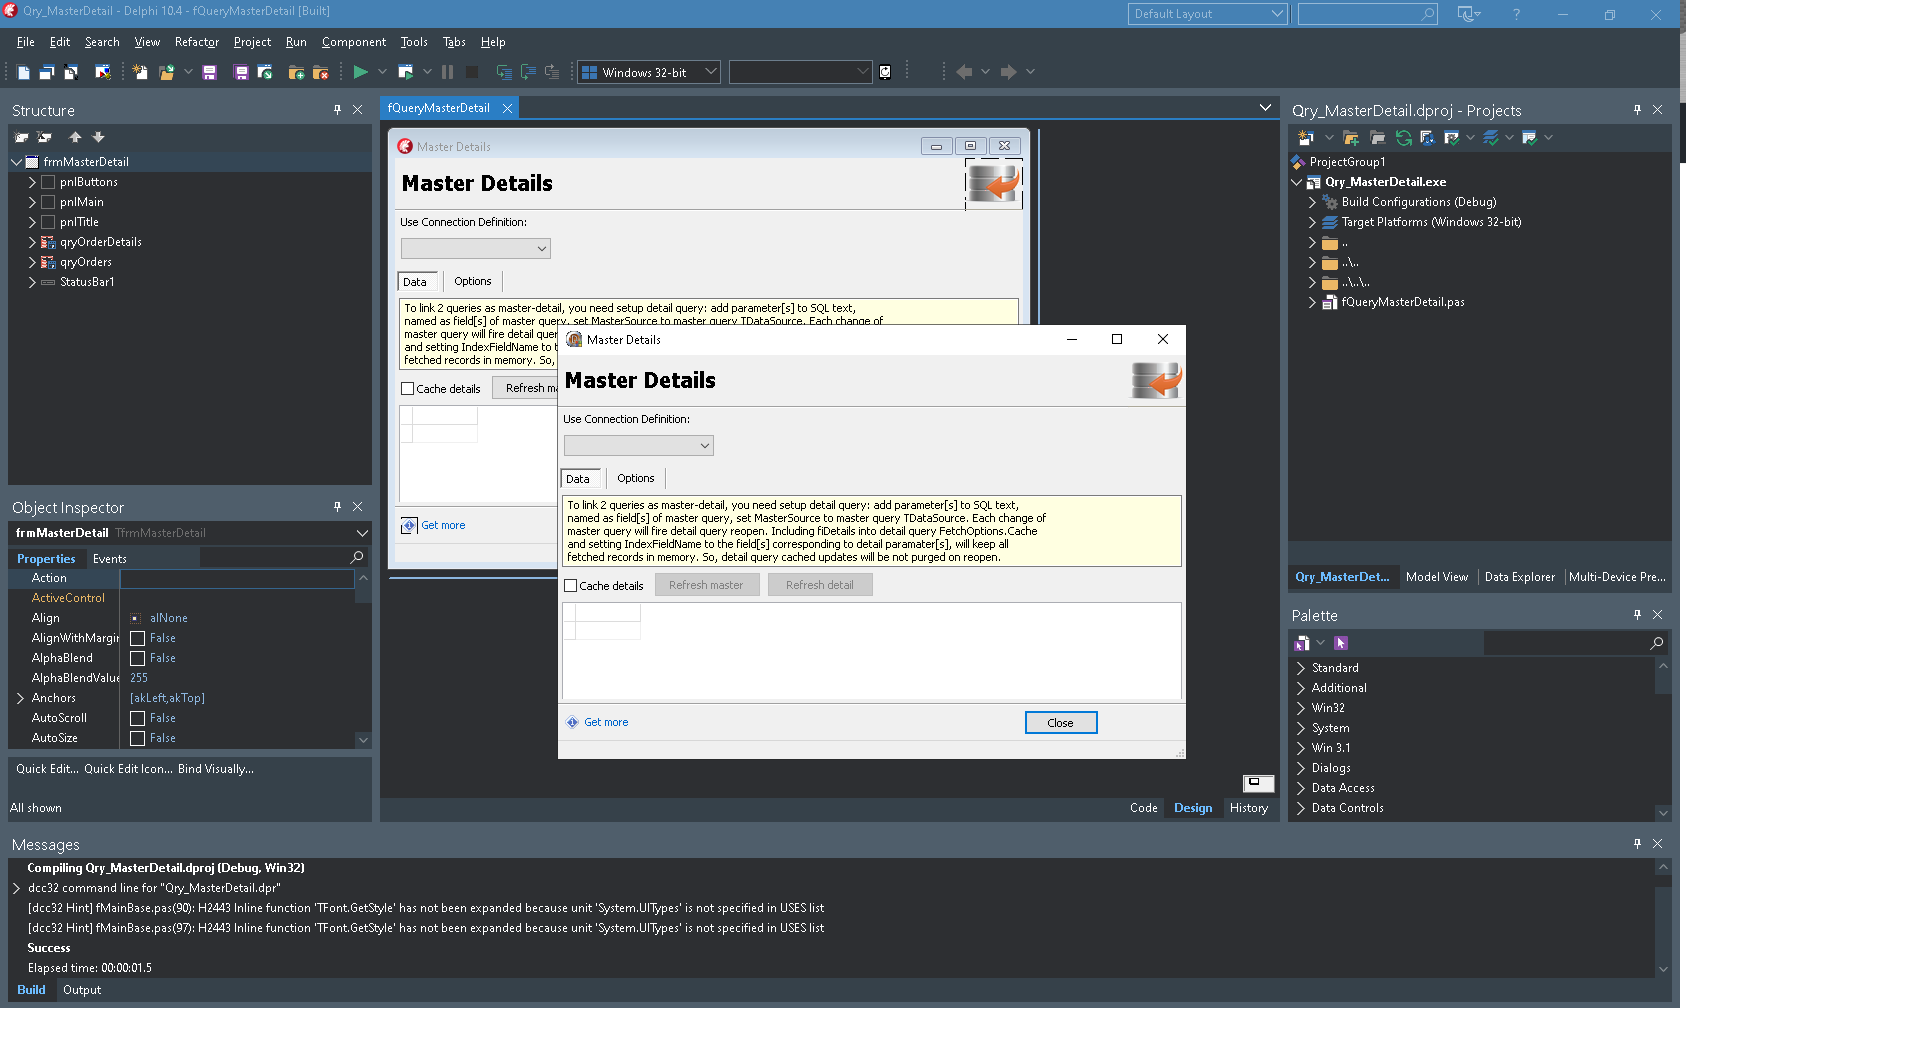This screenshot has height=1047, width=1920.
Task: Toggle the AlignWithMargins False checkbox
Action: coord(138,638)
